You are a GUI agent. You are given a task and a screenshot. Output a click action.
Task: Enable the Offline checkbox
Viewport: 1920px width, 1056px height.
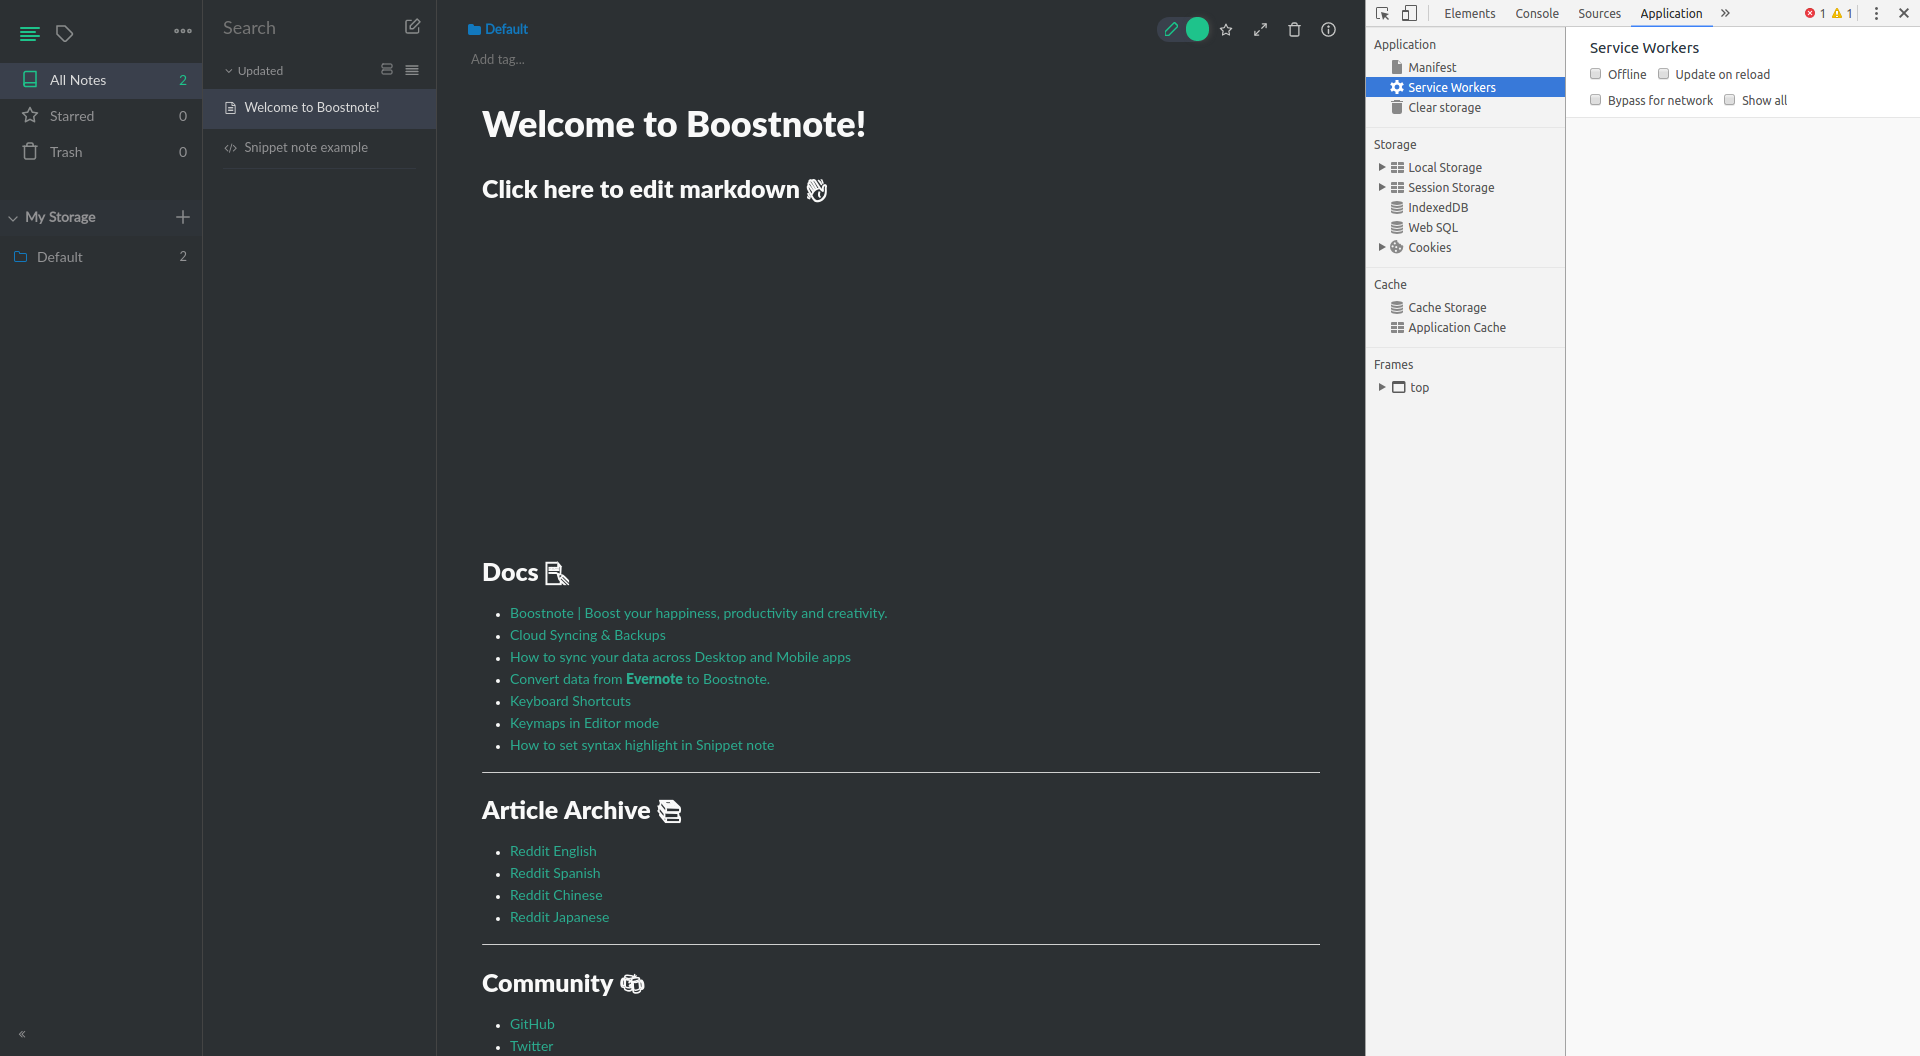coord(1596,74)
